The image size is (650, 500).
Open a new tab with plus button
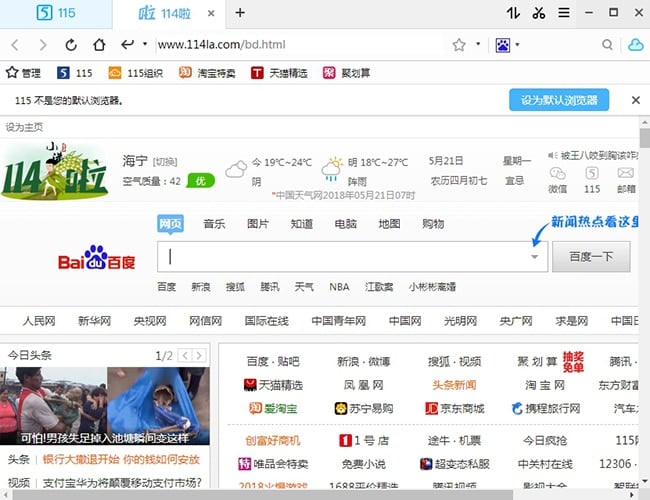point(240,13)
